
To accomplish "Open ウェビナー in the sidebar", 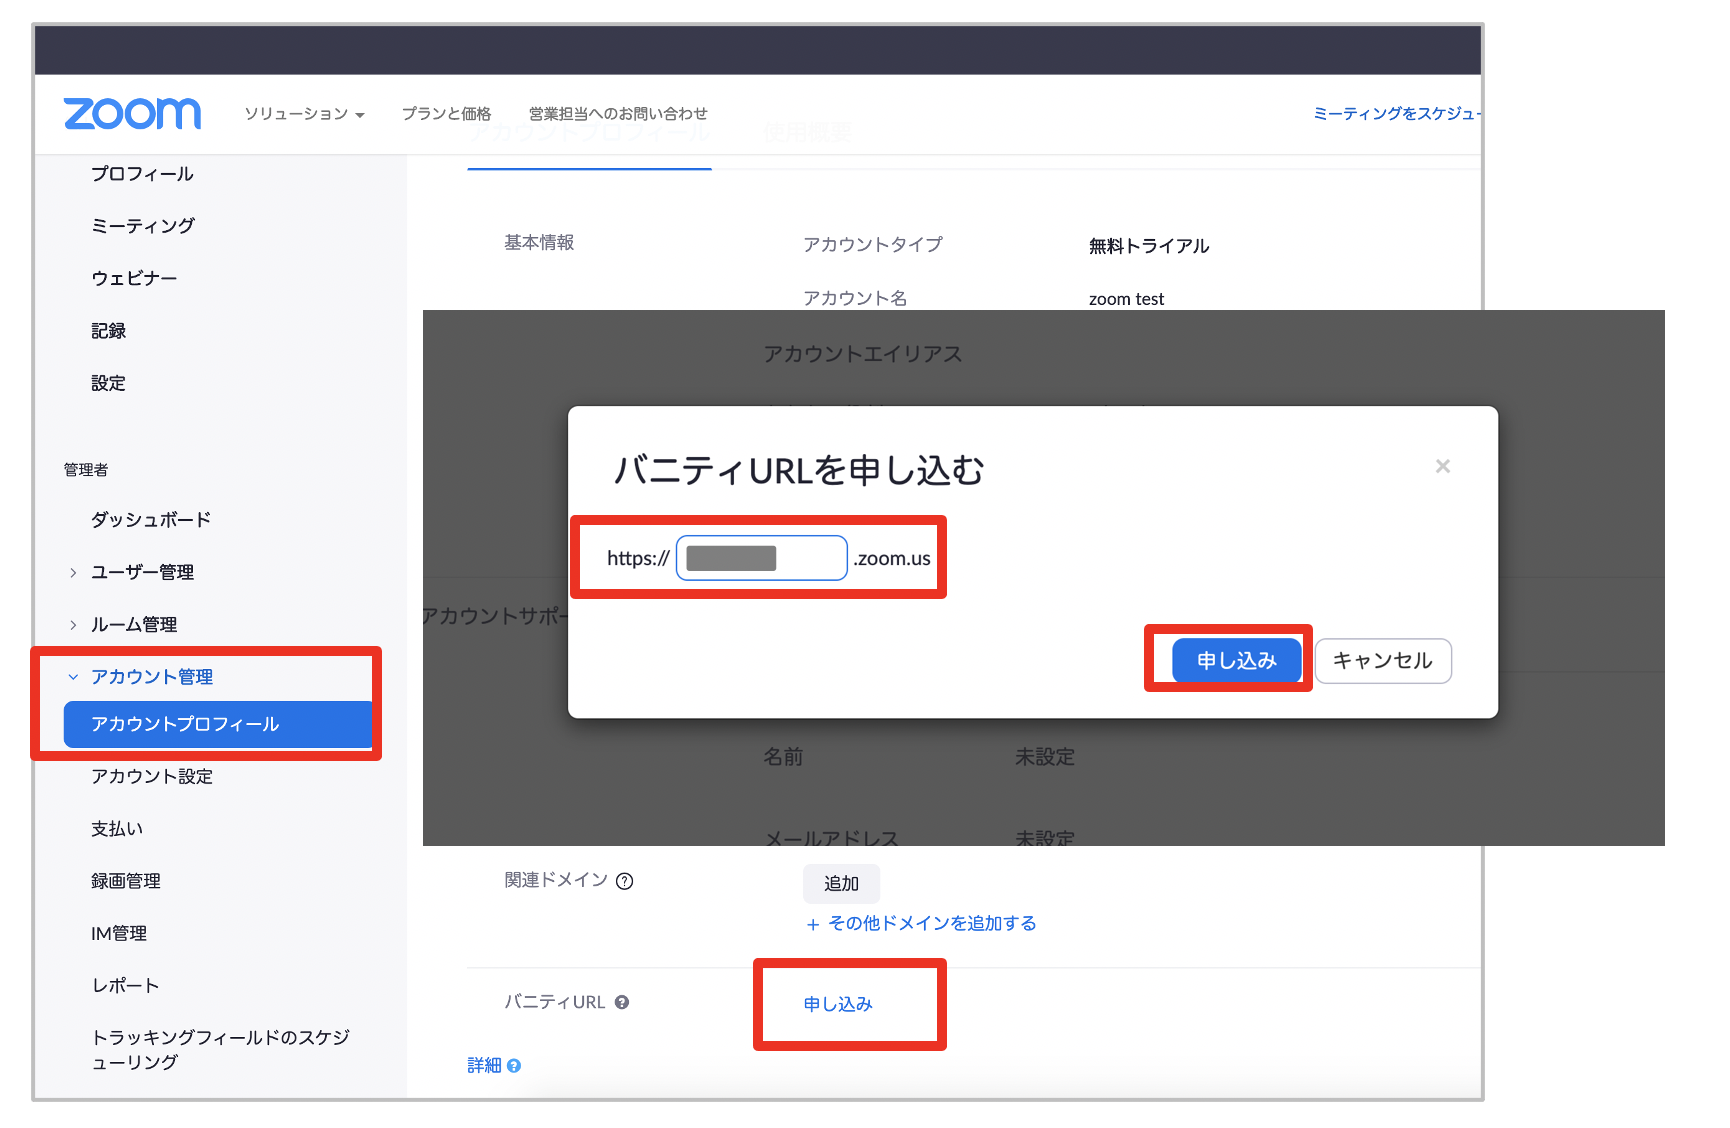I will 134,278.
